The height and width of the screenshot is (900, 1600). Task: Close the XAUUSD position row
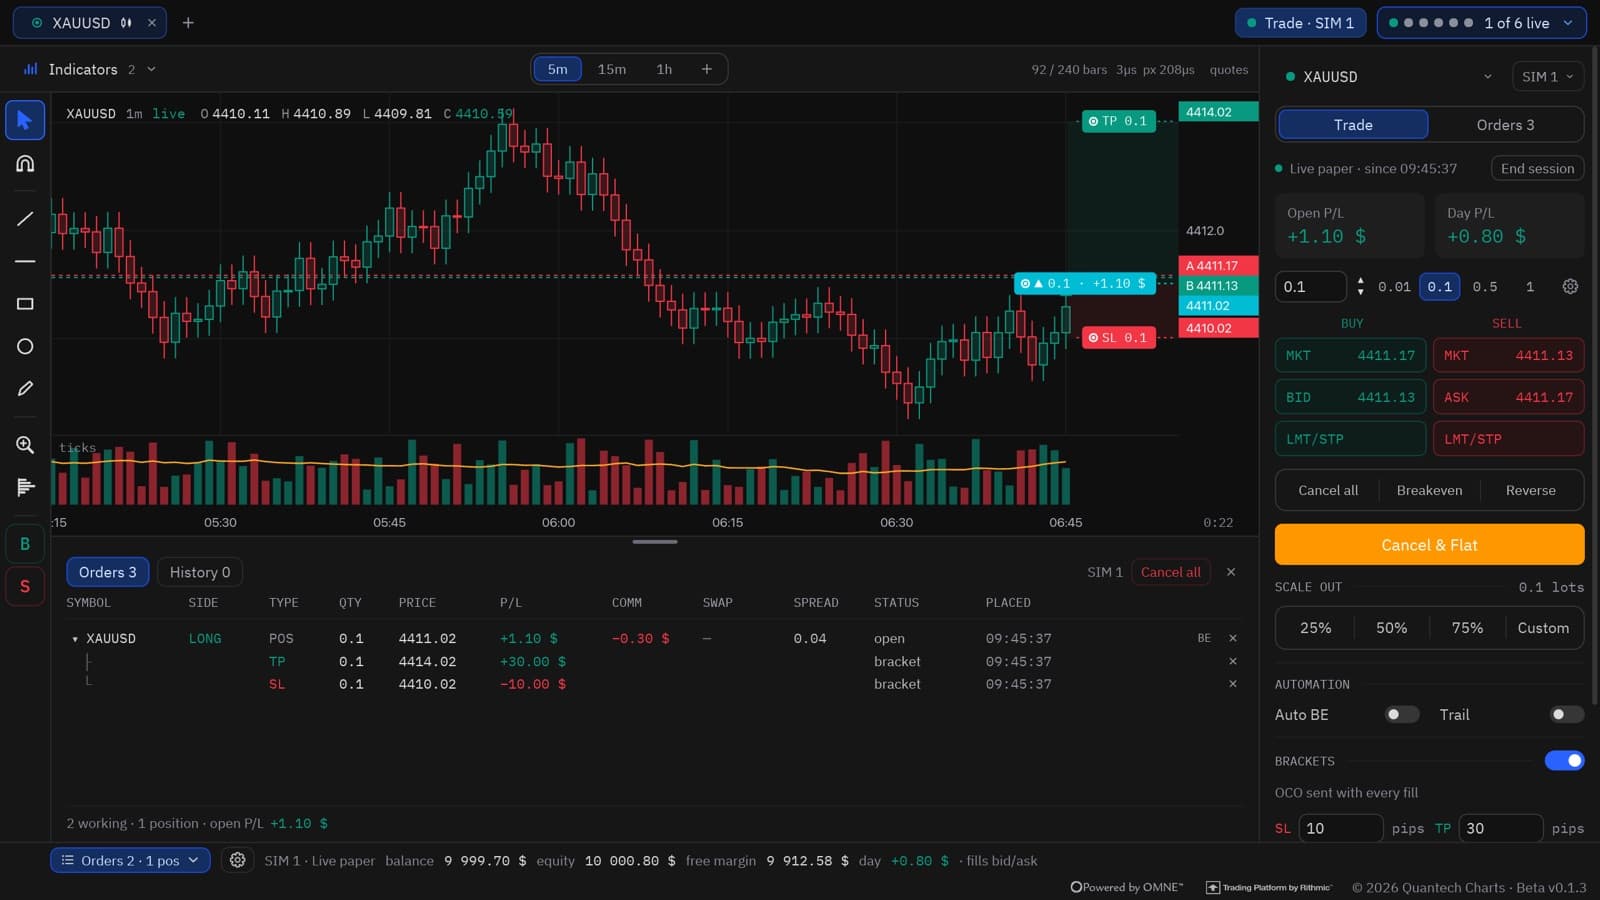(1233, 638)
